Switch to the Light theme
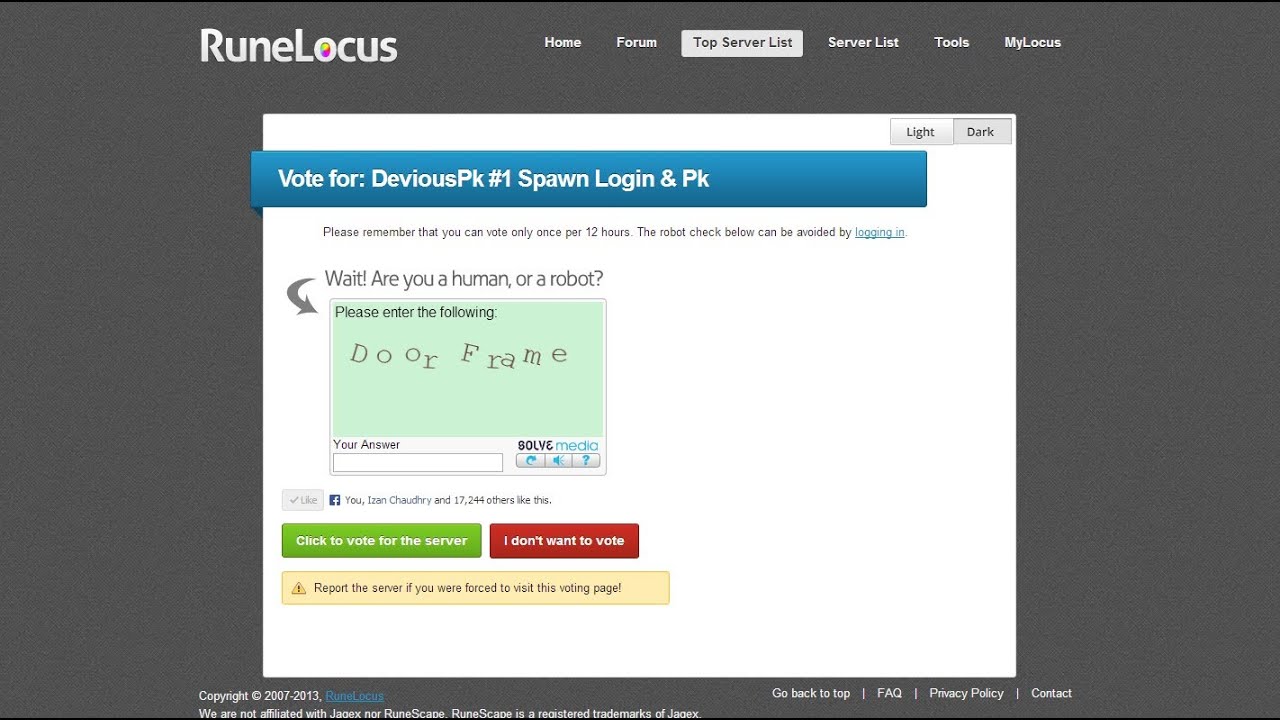Viewport: 1280px width, 720px height. point(921,132)
